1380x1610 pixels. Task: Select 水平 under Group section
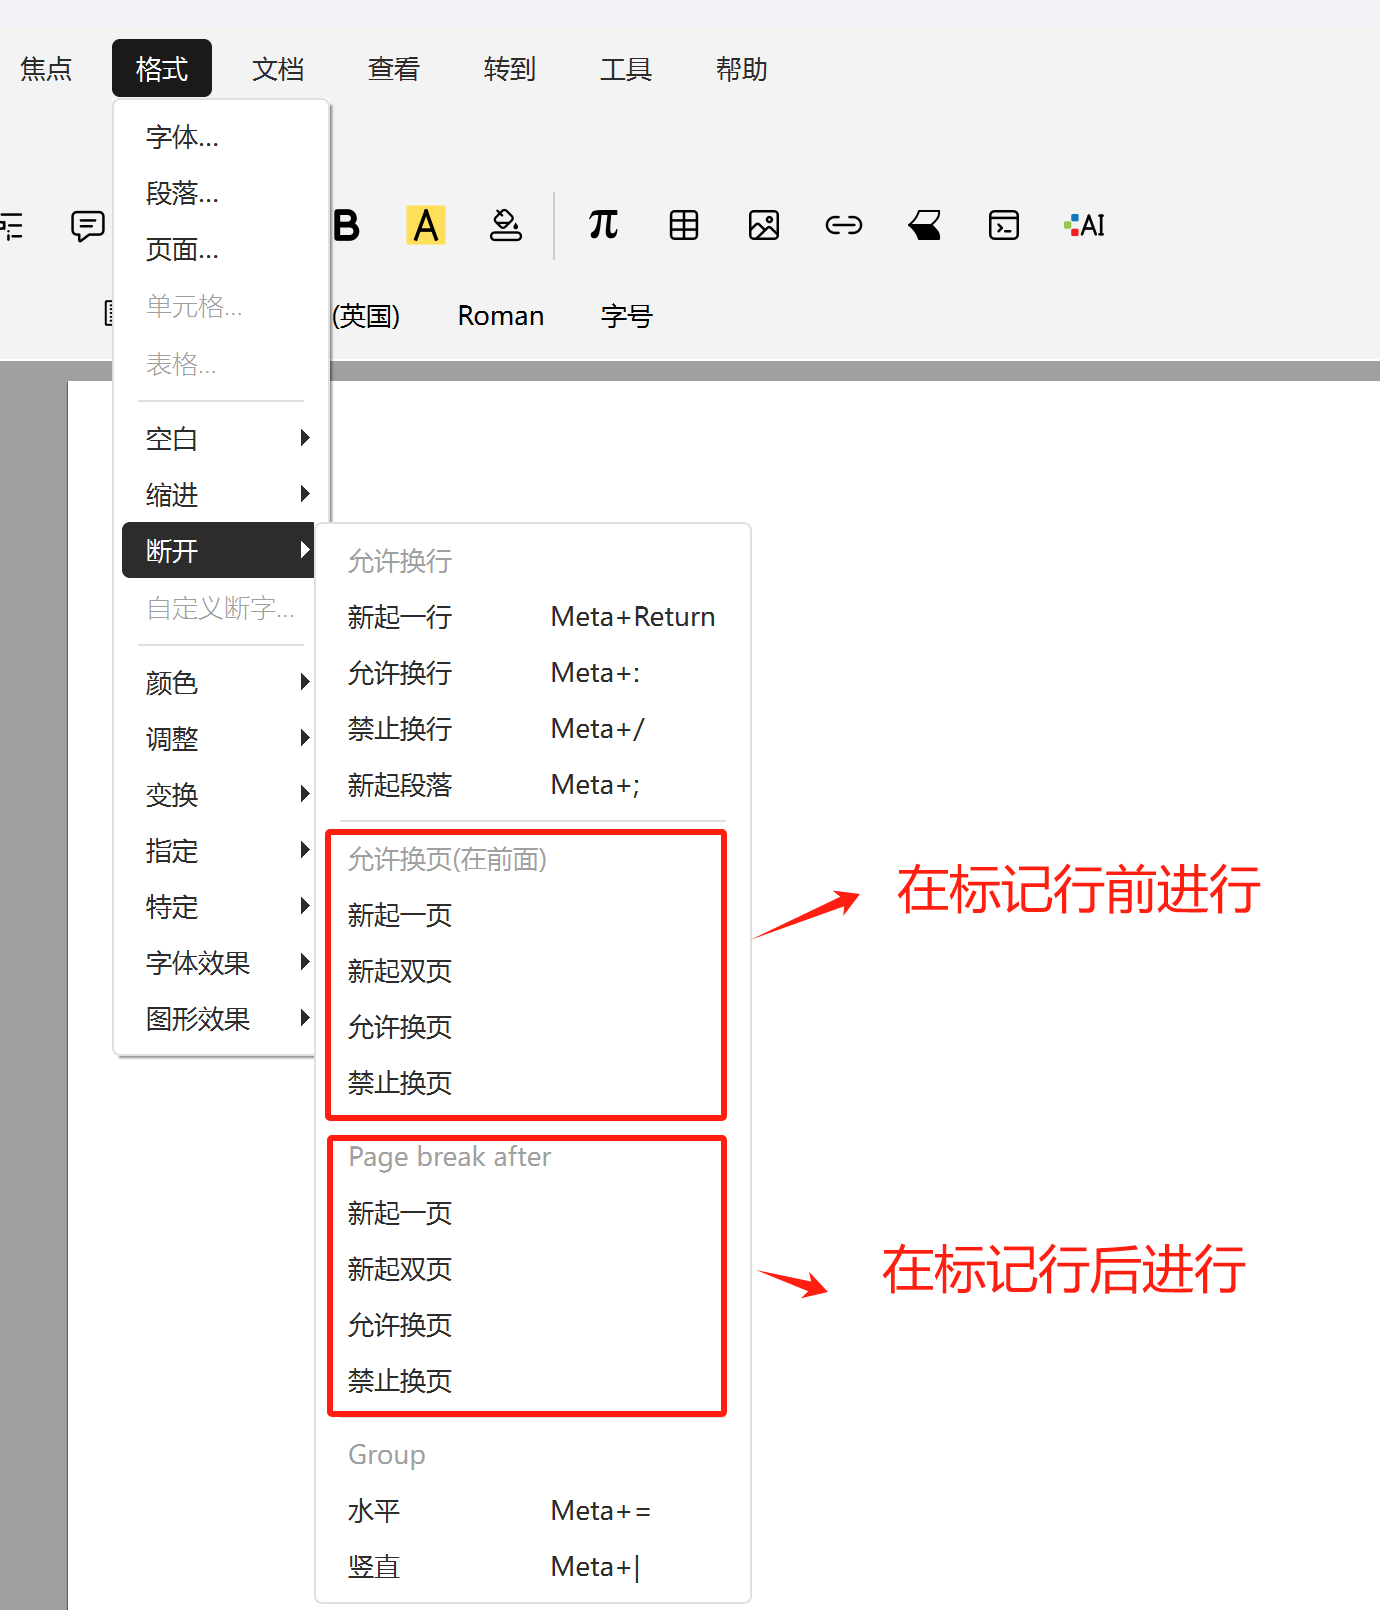tap(375, 1511)
